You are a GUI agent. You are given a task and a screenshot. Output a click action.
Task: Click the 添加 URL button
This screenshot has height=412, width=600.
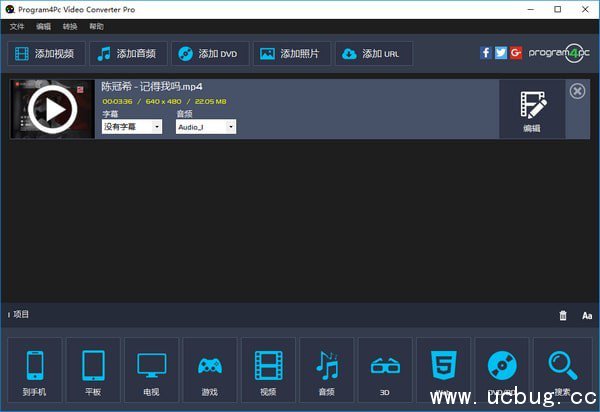(x=374, y=54)
